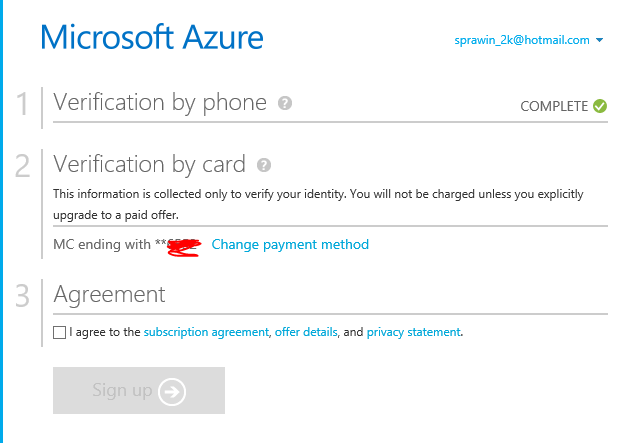The image size is (640, 443).
Task: Open the subscription agreement link
Action: [207, 332]
